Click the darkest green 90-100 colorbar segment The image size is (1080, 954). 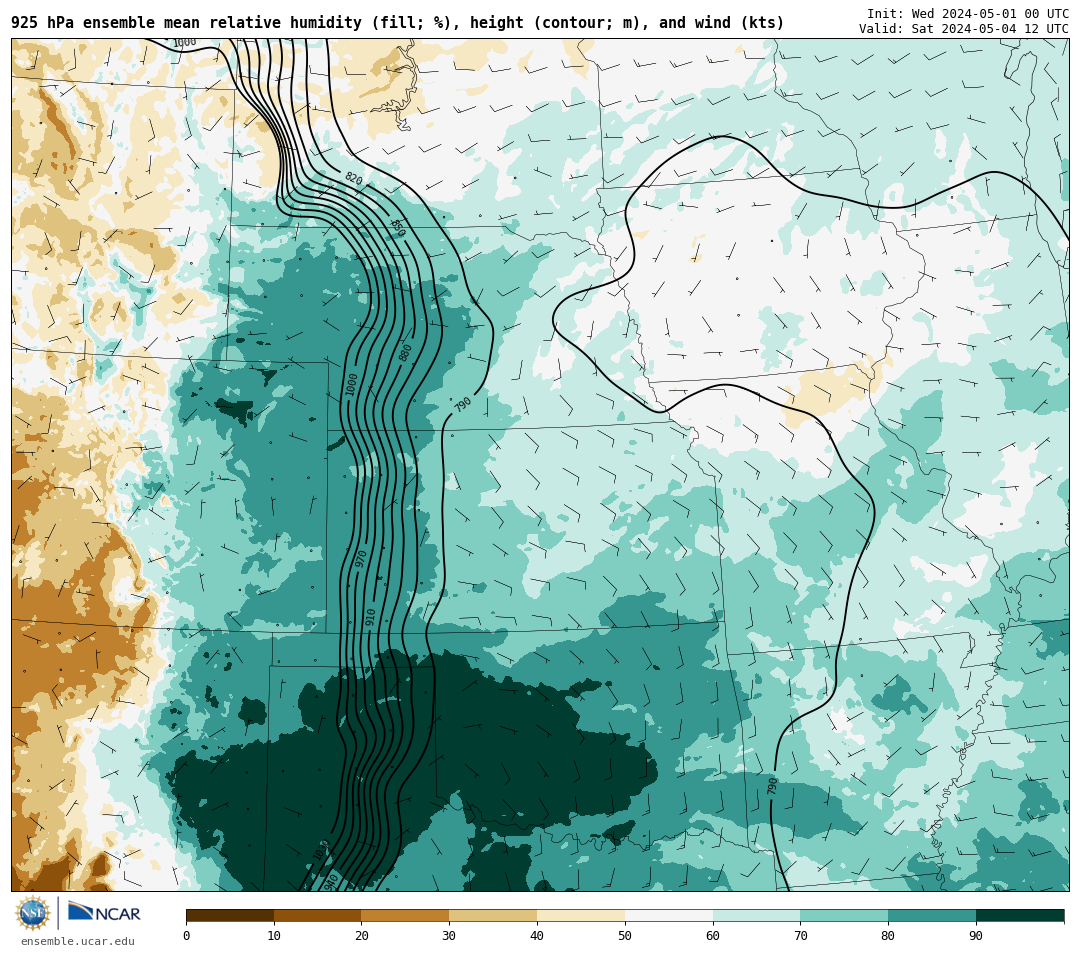click(1020, 915)
